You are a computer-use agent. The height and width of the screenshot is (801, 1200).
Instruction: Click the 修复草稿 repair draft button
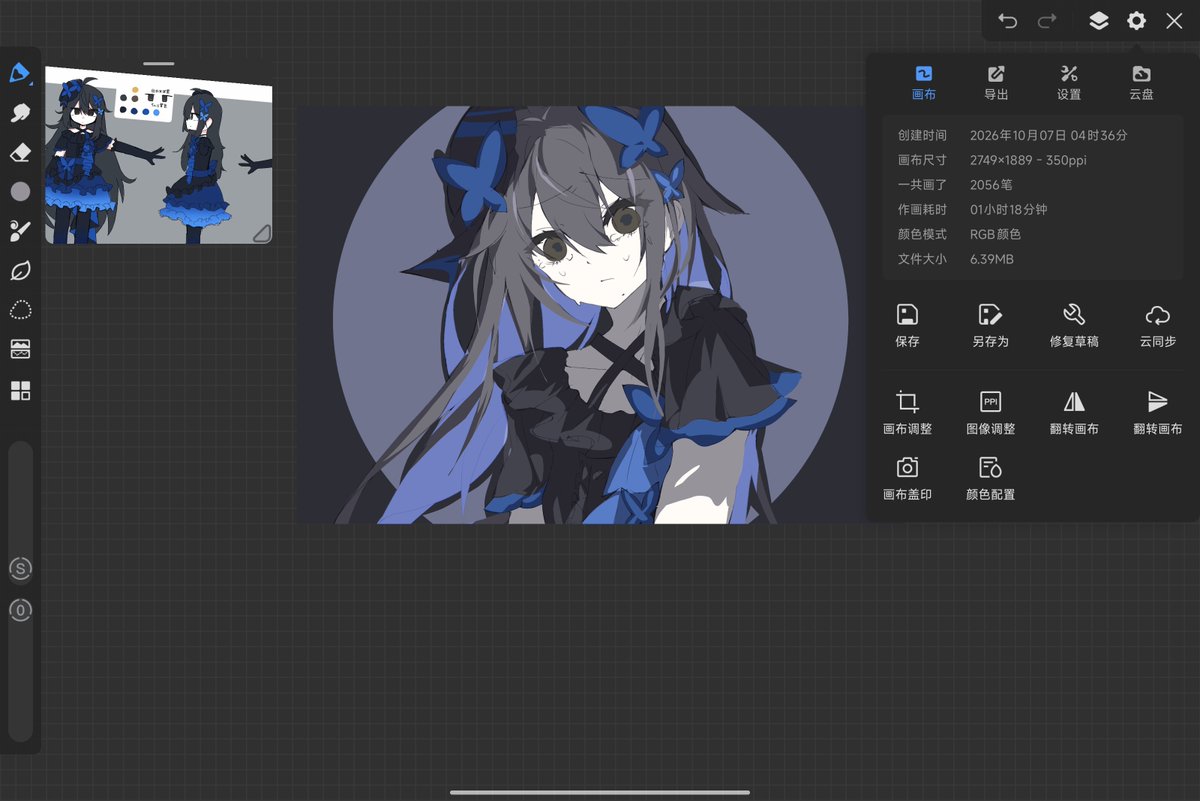1074,326
